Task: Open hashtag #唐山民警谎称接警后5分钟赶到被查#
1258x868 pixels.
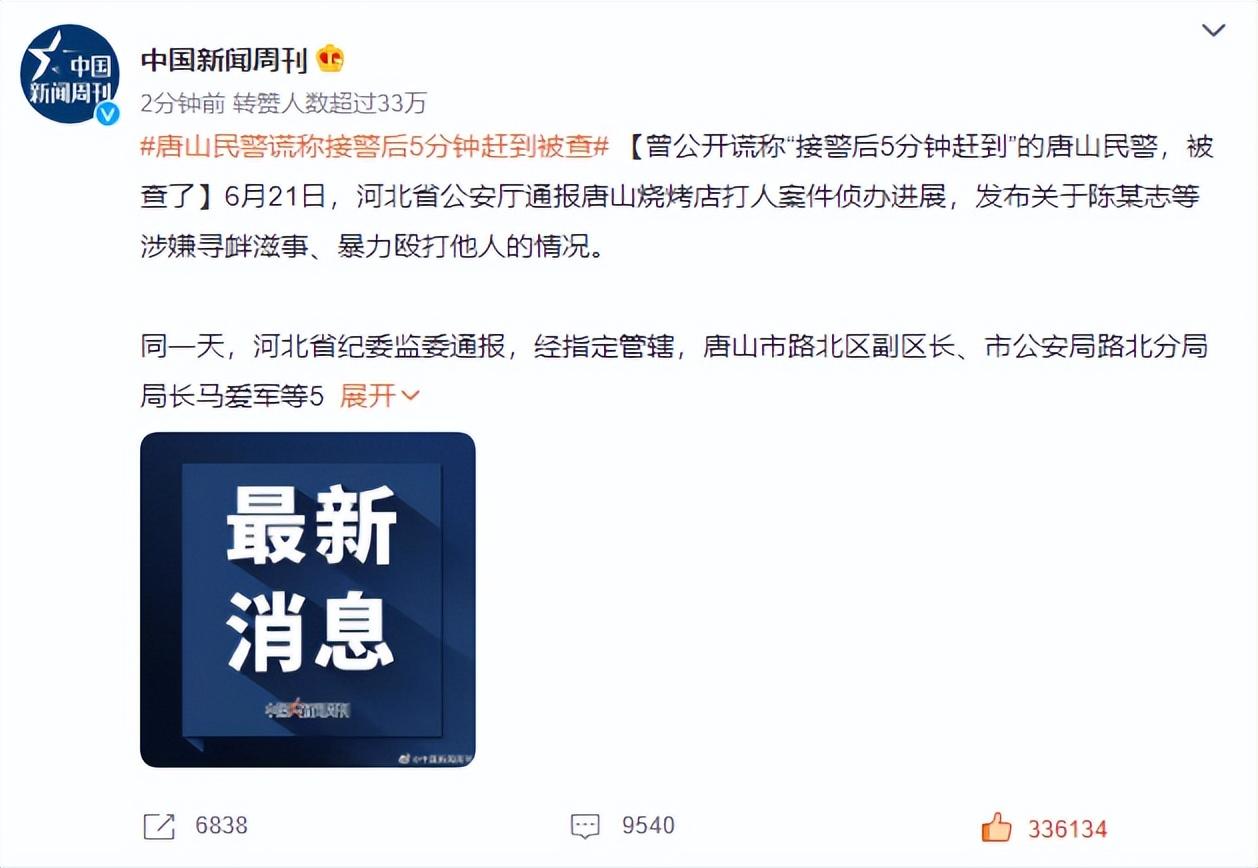Action: tap(375, 148)
